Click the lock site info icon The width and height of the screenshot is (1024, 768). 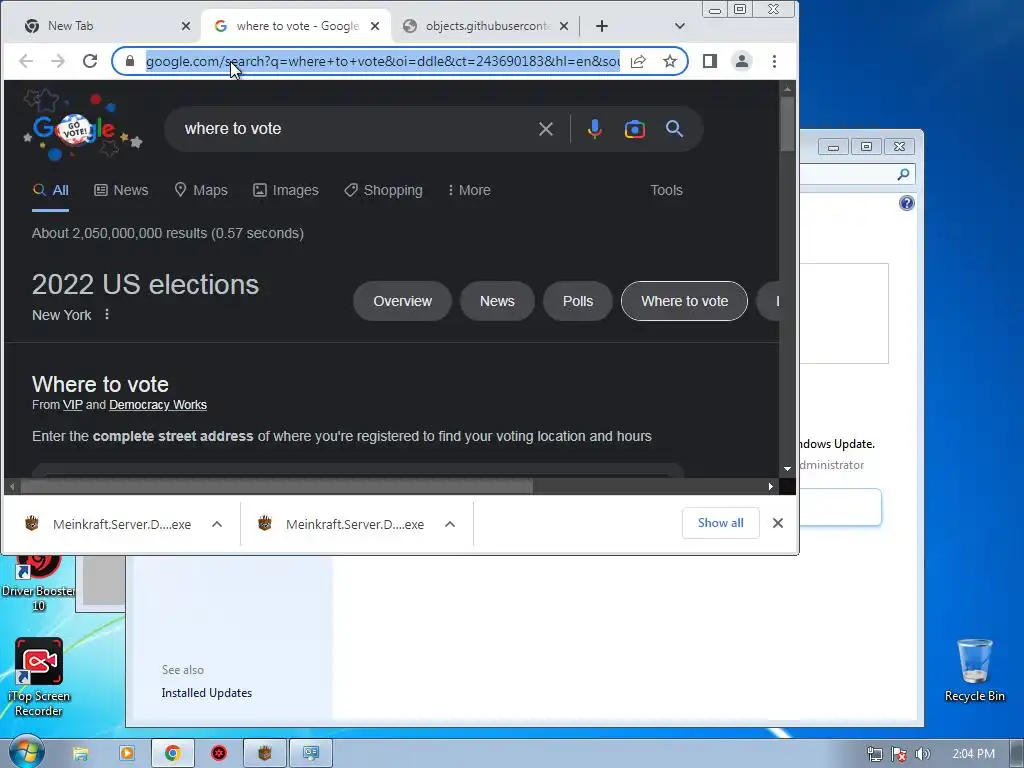point(130,61)
